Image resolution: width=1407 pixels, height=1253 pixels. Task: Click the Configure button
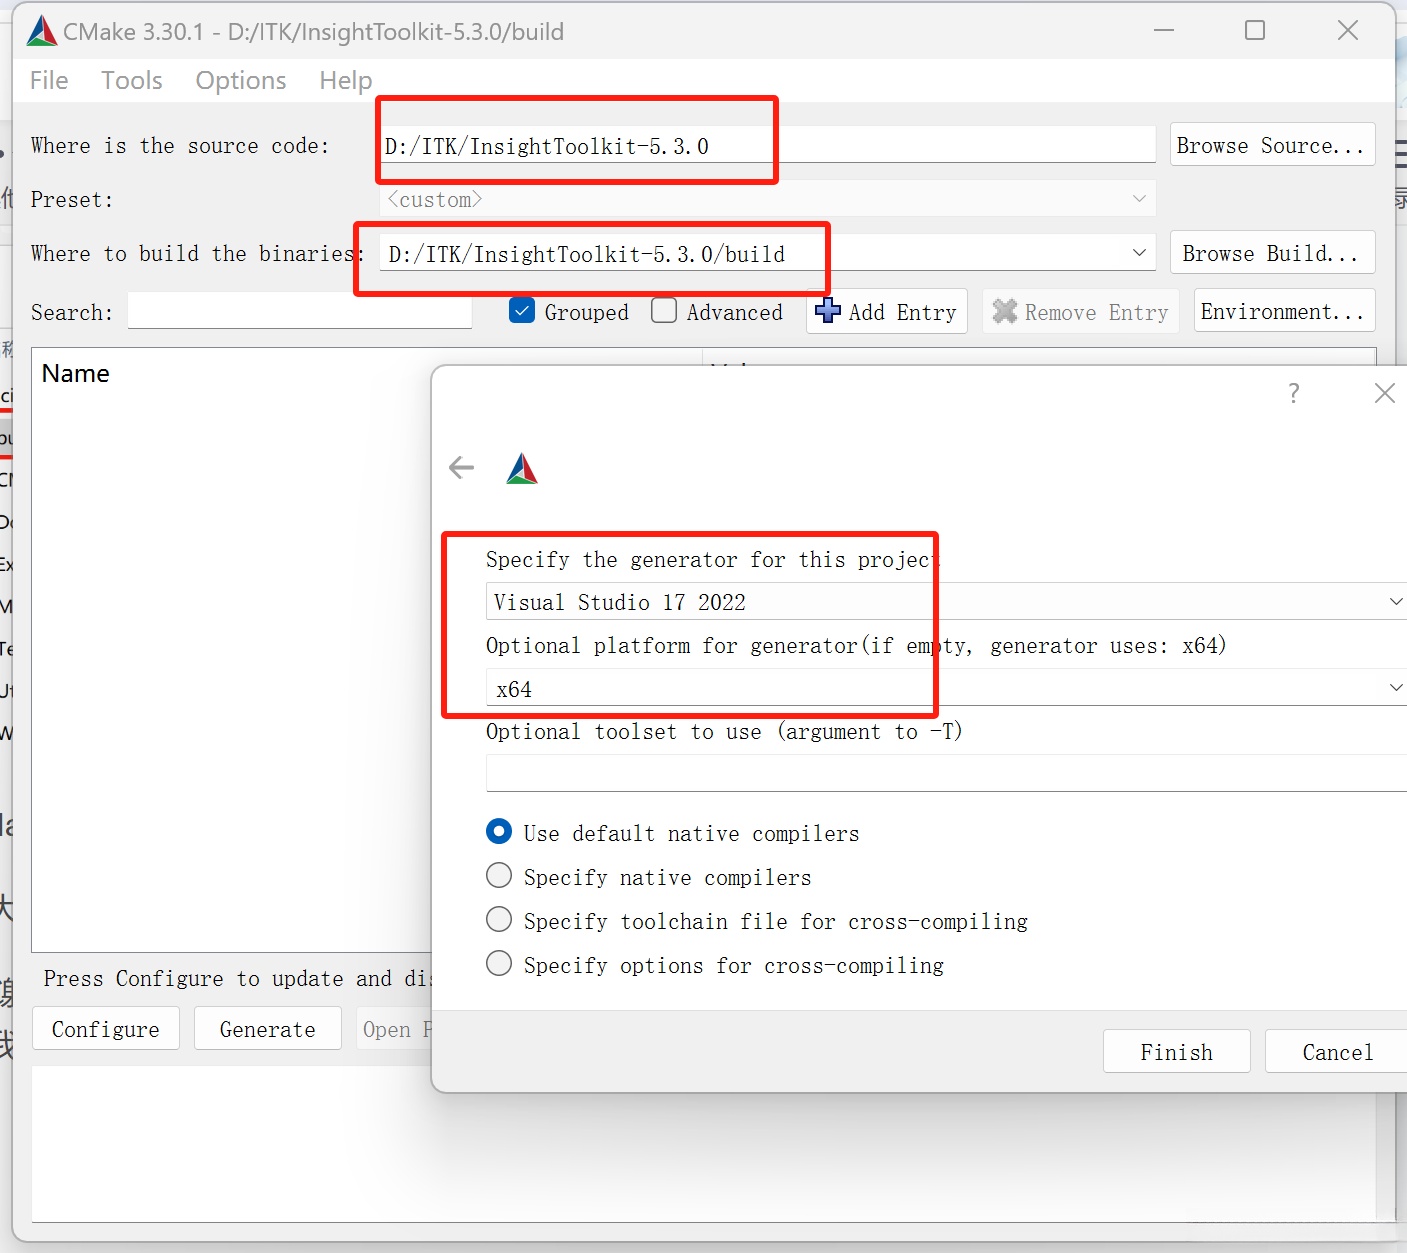click(x=106, y=1029)
